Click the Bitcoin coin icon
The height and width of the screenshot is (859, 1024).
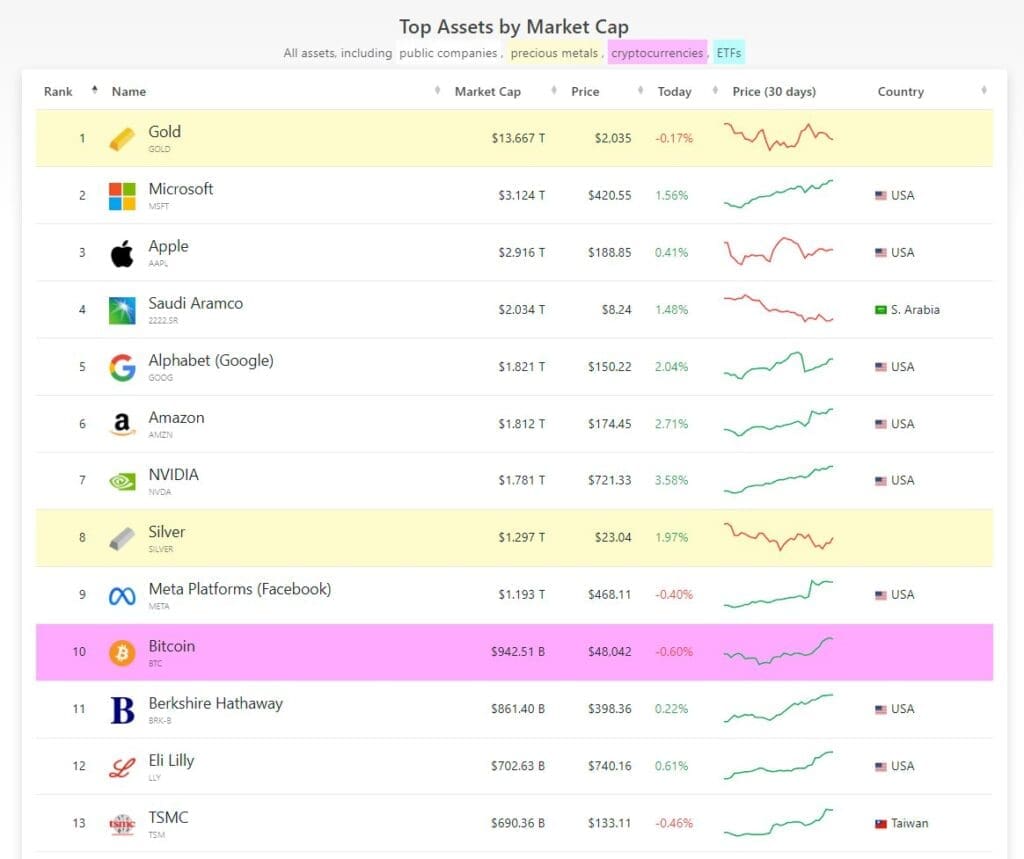pyautogui.click(x=122, y=653)
